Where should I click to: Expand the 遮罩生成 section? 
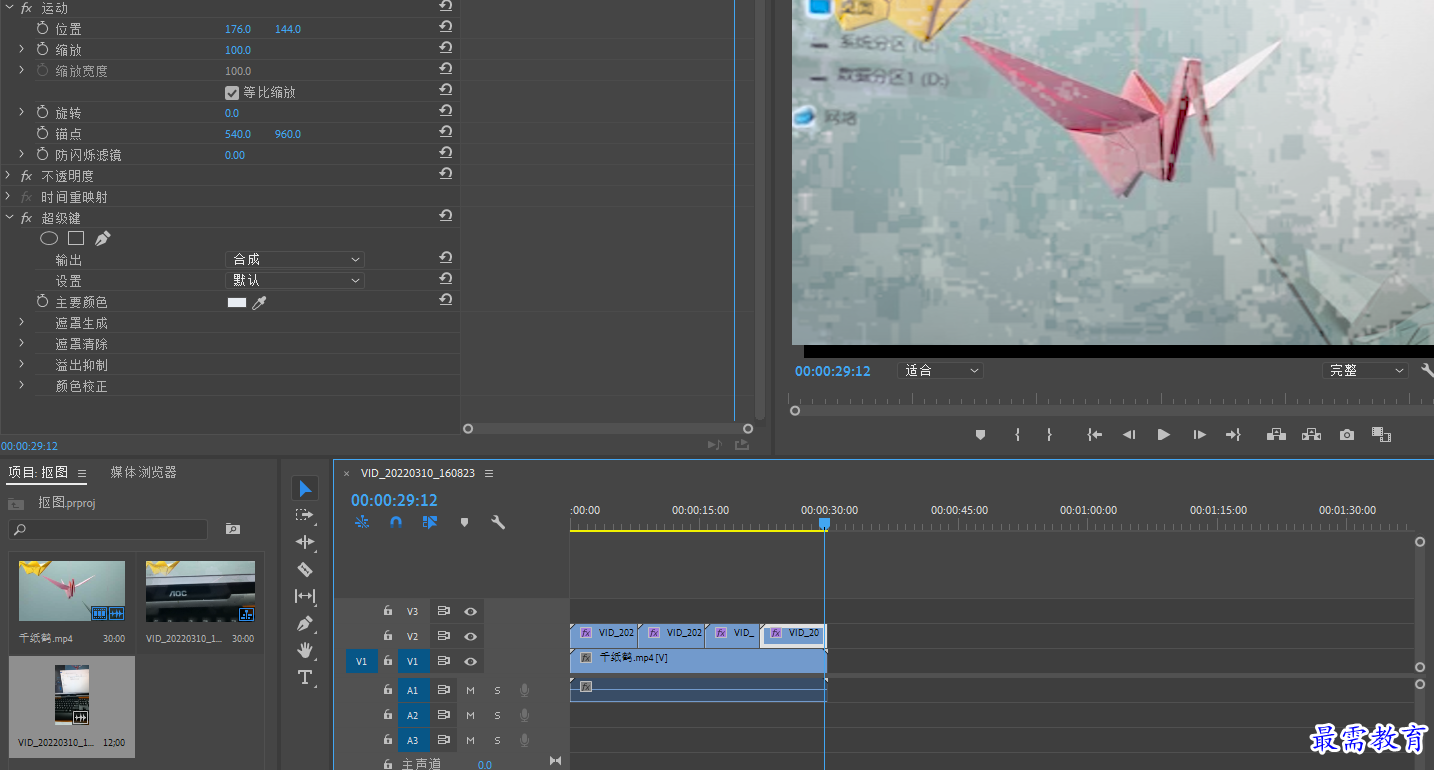coord(22,322)
